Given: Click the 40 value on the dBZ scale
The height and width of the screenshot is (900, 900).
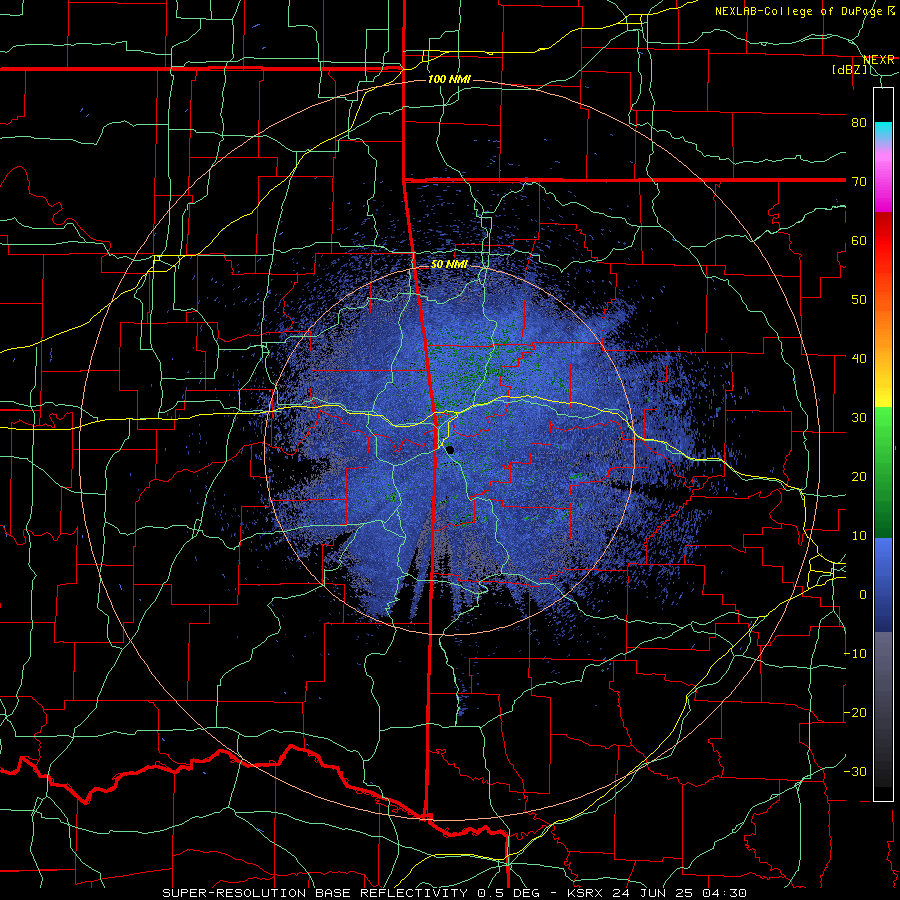Looking at the screenshot, I should (859, 358).
